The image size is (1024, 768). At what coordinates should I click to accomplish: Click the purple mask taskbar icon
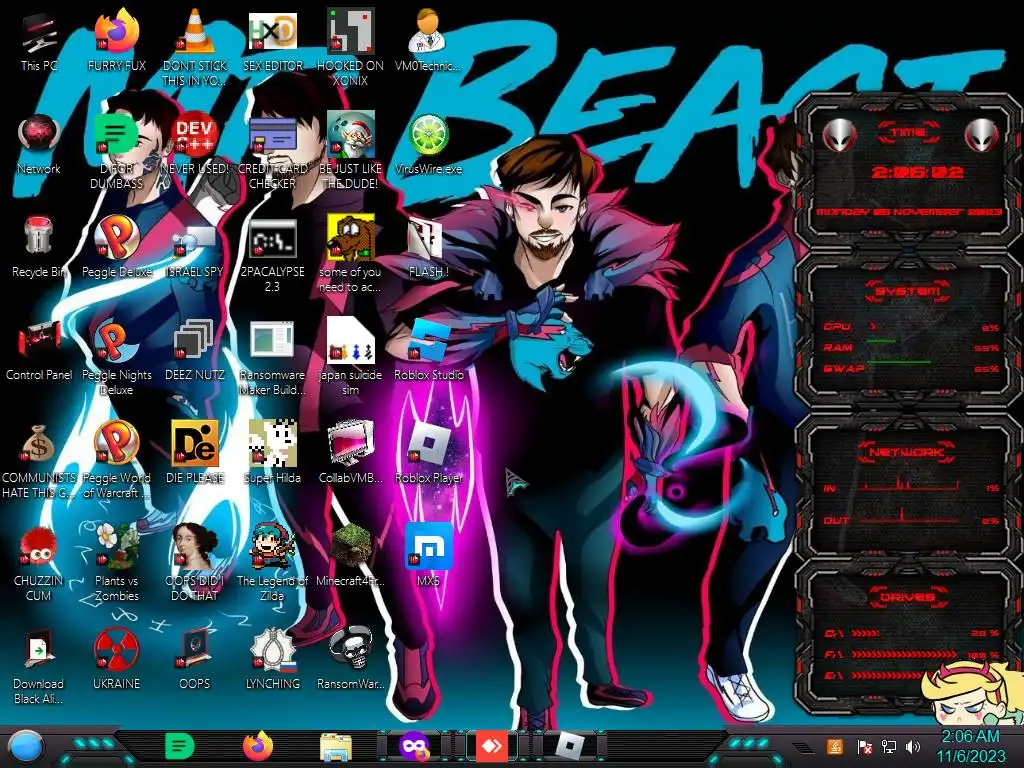click(414, 746)
